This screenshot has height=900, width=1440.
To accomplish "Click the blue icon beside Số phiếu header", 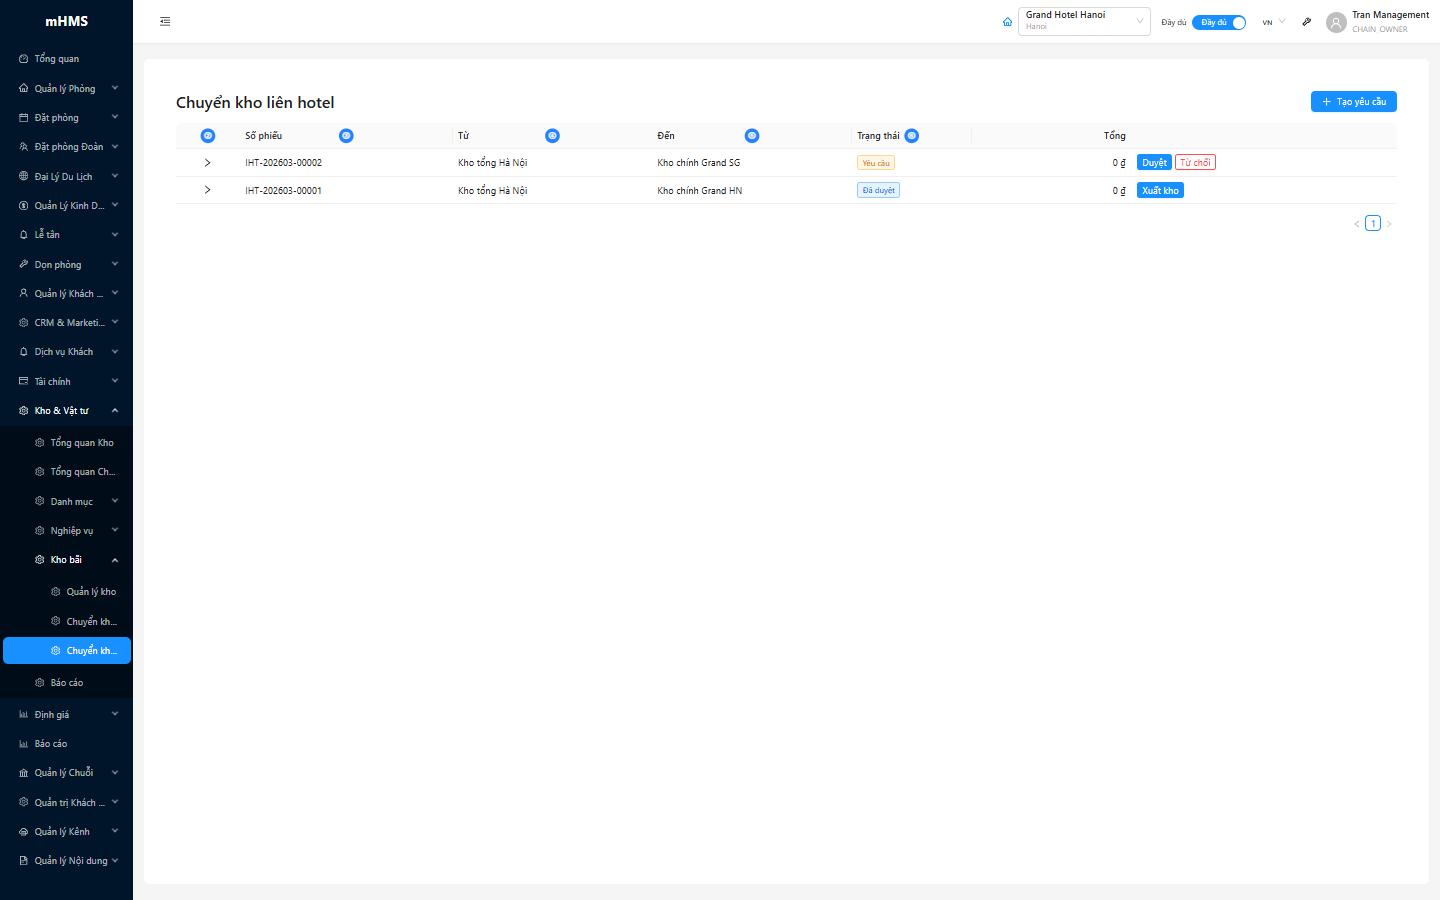I will coord(346,136).
